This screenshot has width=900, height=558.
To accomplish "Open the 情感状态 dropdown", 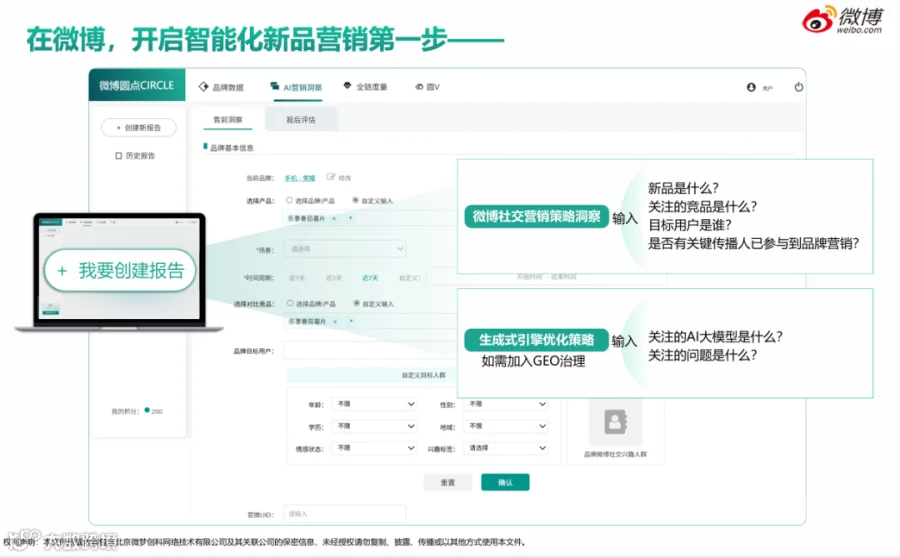I will 375,448.
